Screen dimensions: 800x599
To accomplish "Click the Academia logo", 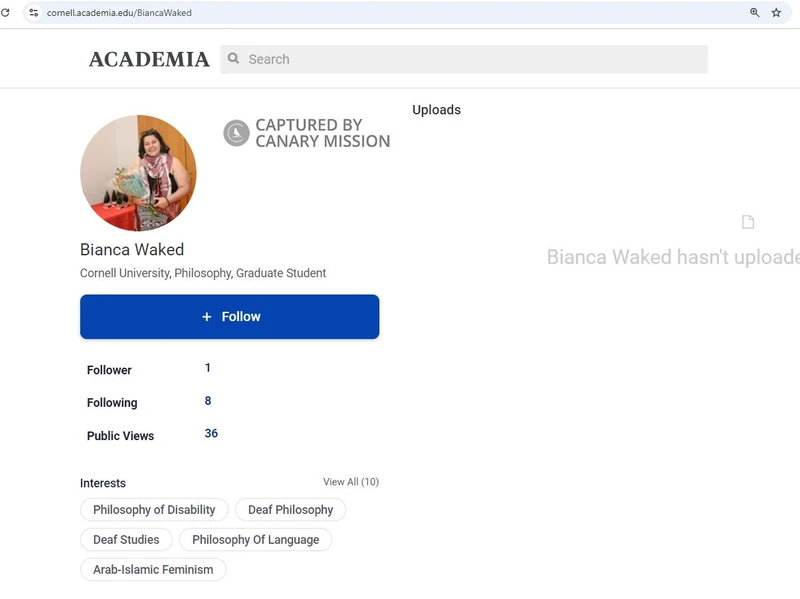I will click(149, 59).
